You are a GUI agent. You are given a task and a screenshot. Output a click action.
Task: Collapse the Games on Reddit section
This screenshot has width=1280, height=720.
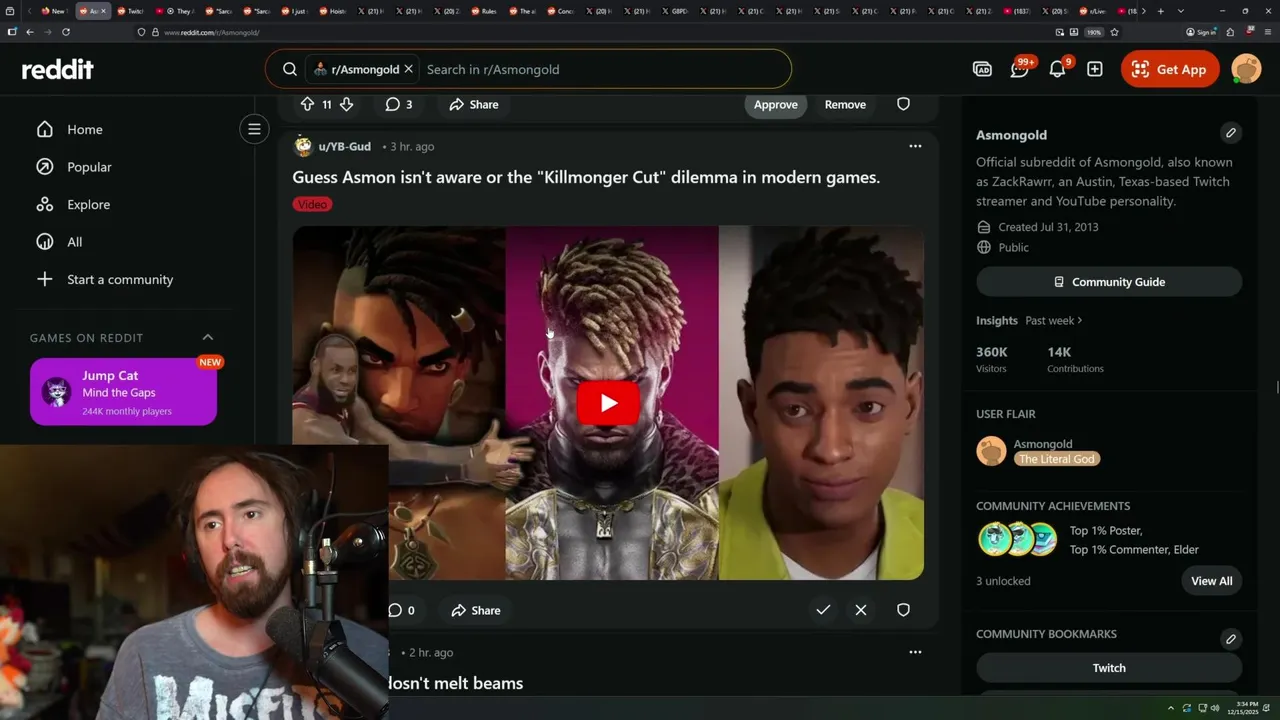pos(208,337)
